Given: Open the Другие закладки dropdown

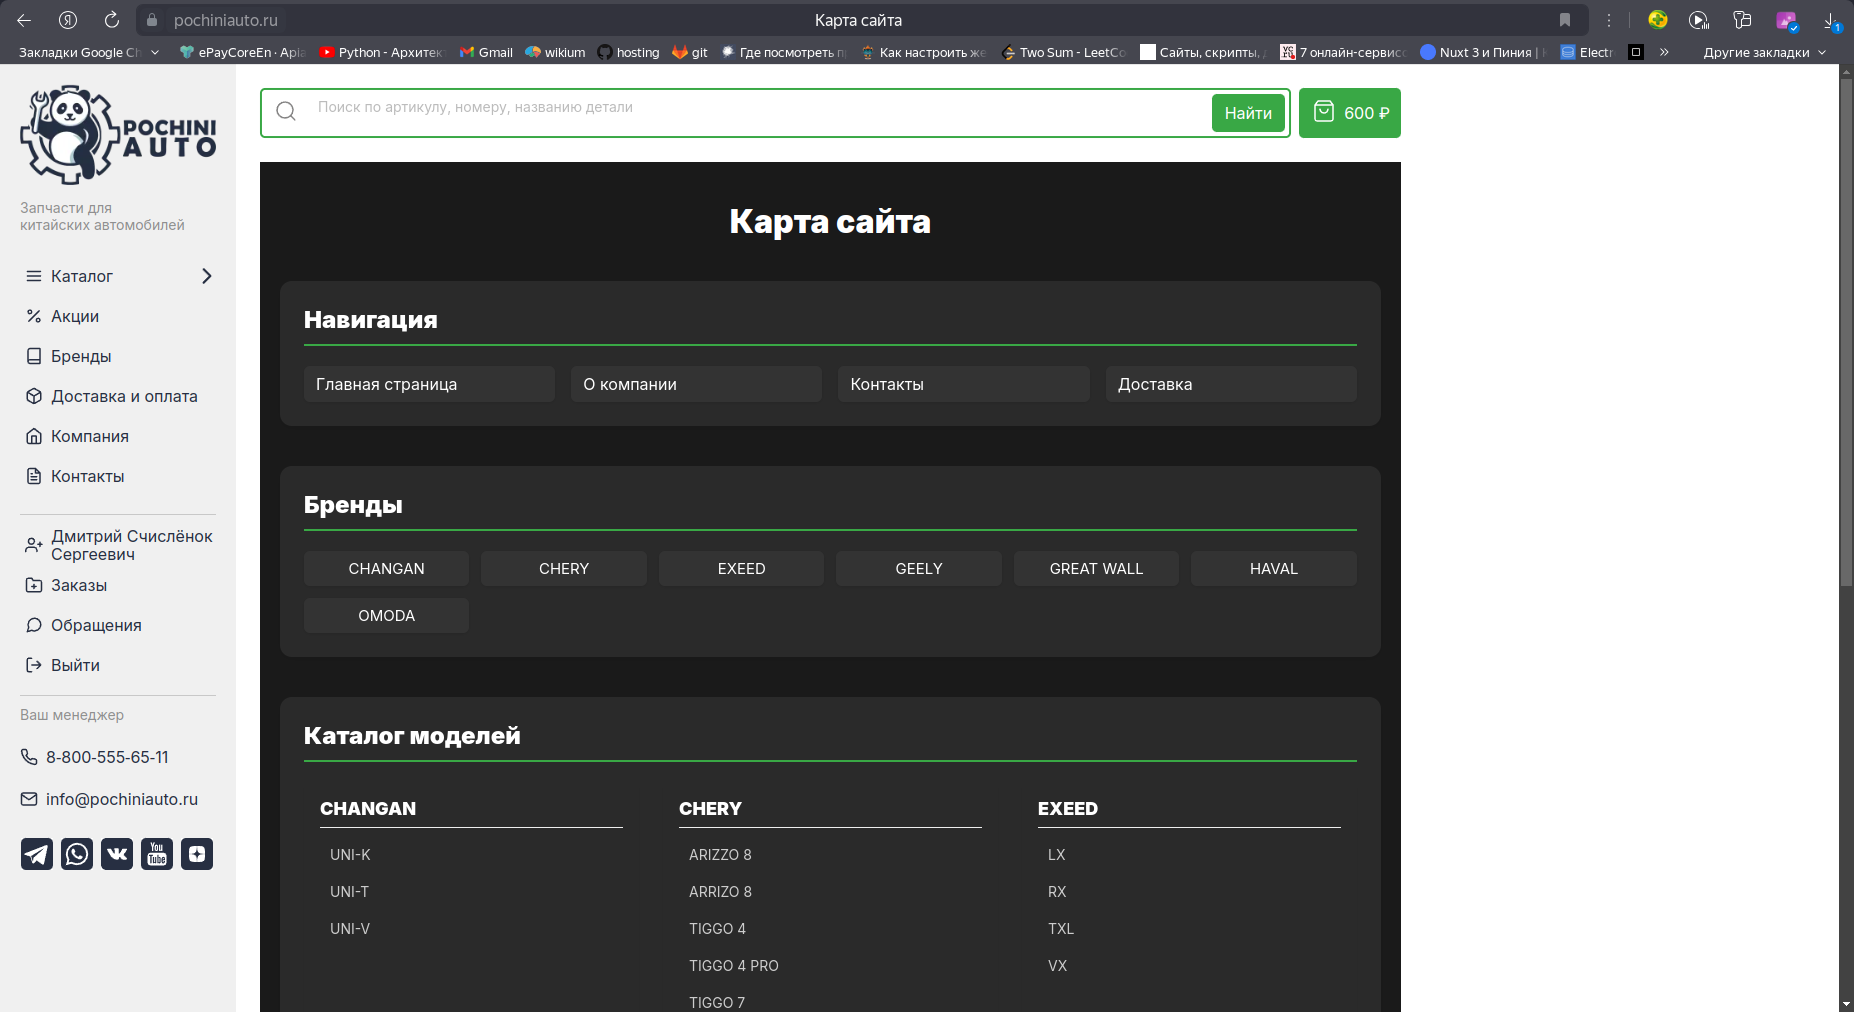Looking at the screenshot, I should (x=1765, y=52).
